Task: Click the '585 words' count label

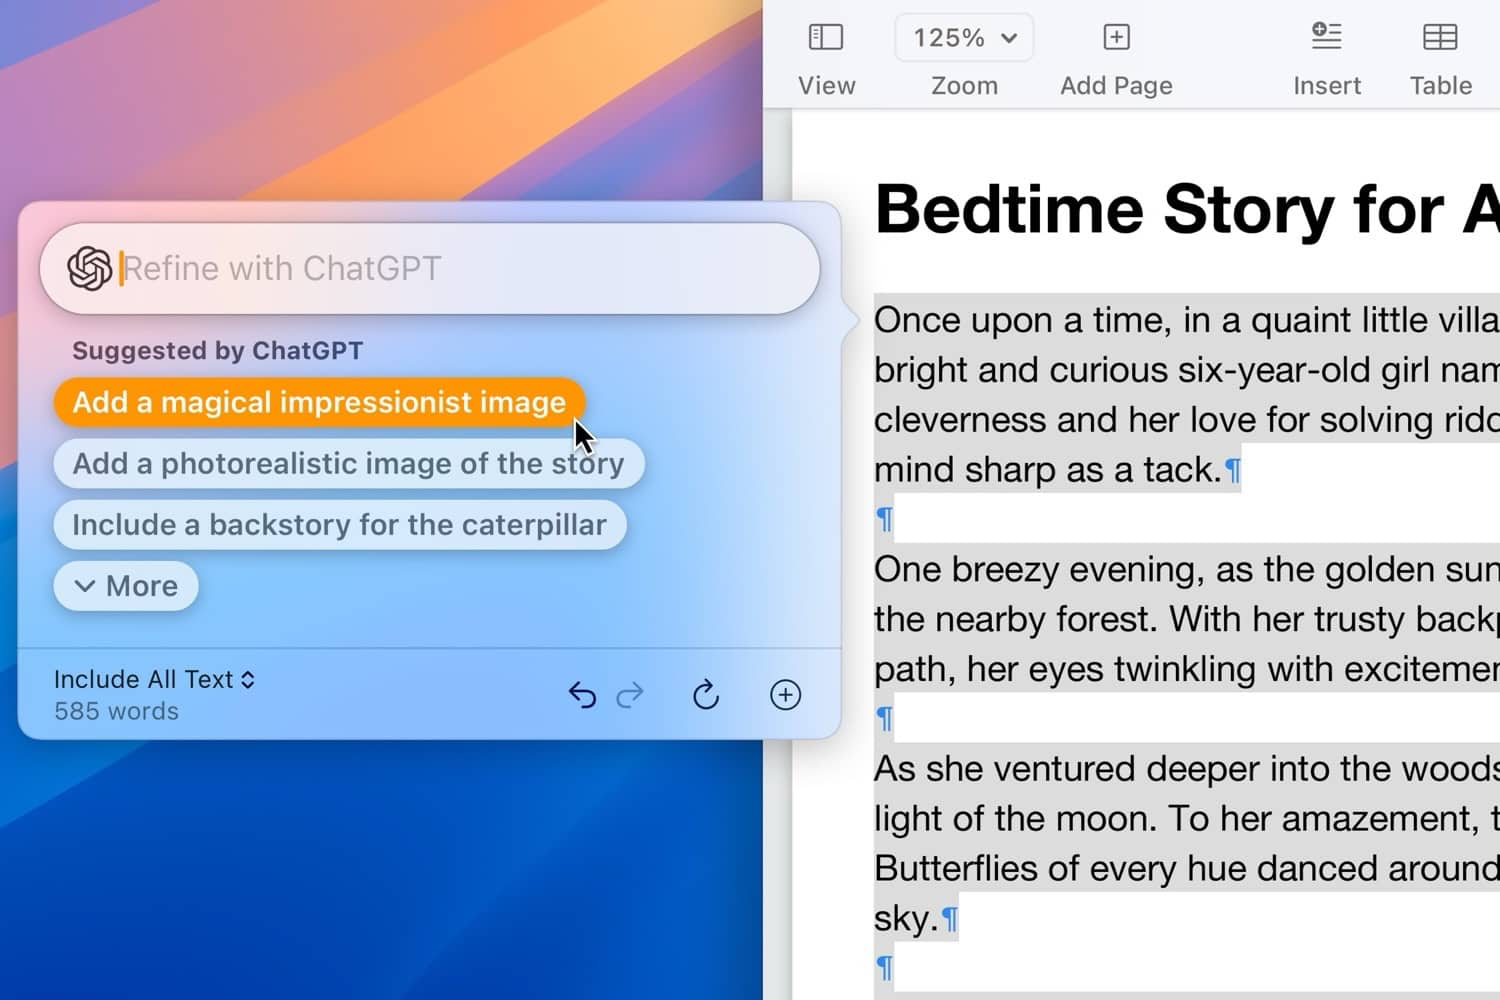Action: tap(116, 711)
